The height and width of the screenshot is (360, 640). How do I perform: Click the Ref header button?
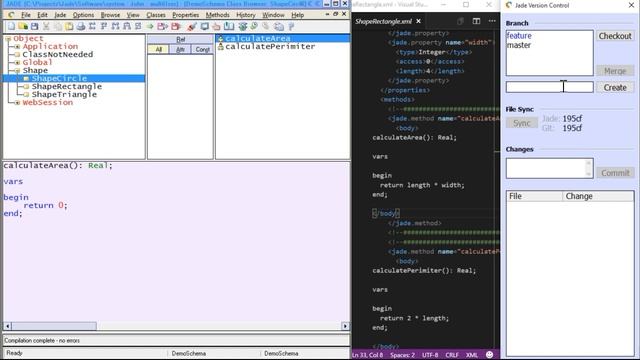[180, 40]
